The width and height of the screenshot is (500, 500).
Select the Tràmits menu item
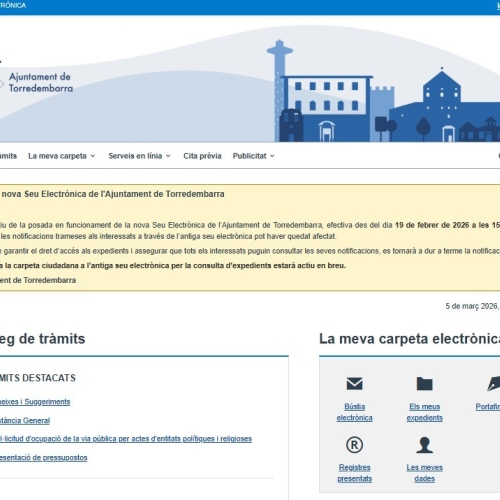[x=8, y=156]
